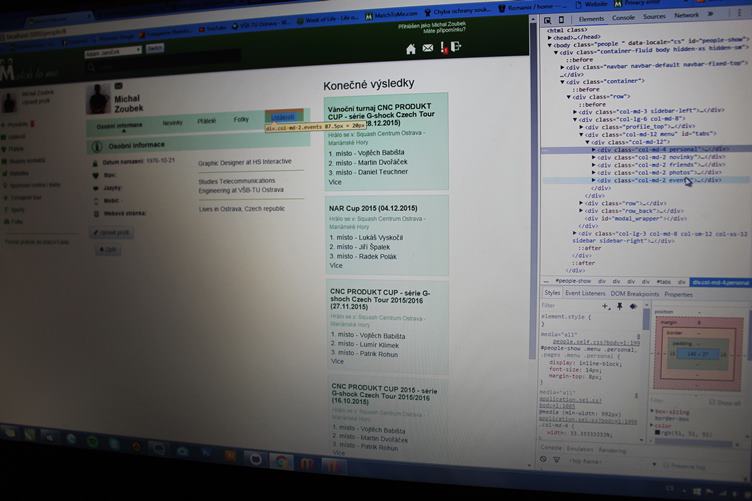Activate DevTools inspect element picker icon
Screen dimensions: 752x501
(549, 18)
